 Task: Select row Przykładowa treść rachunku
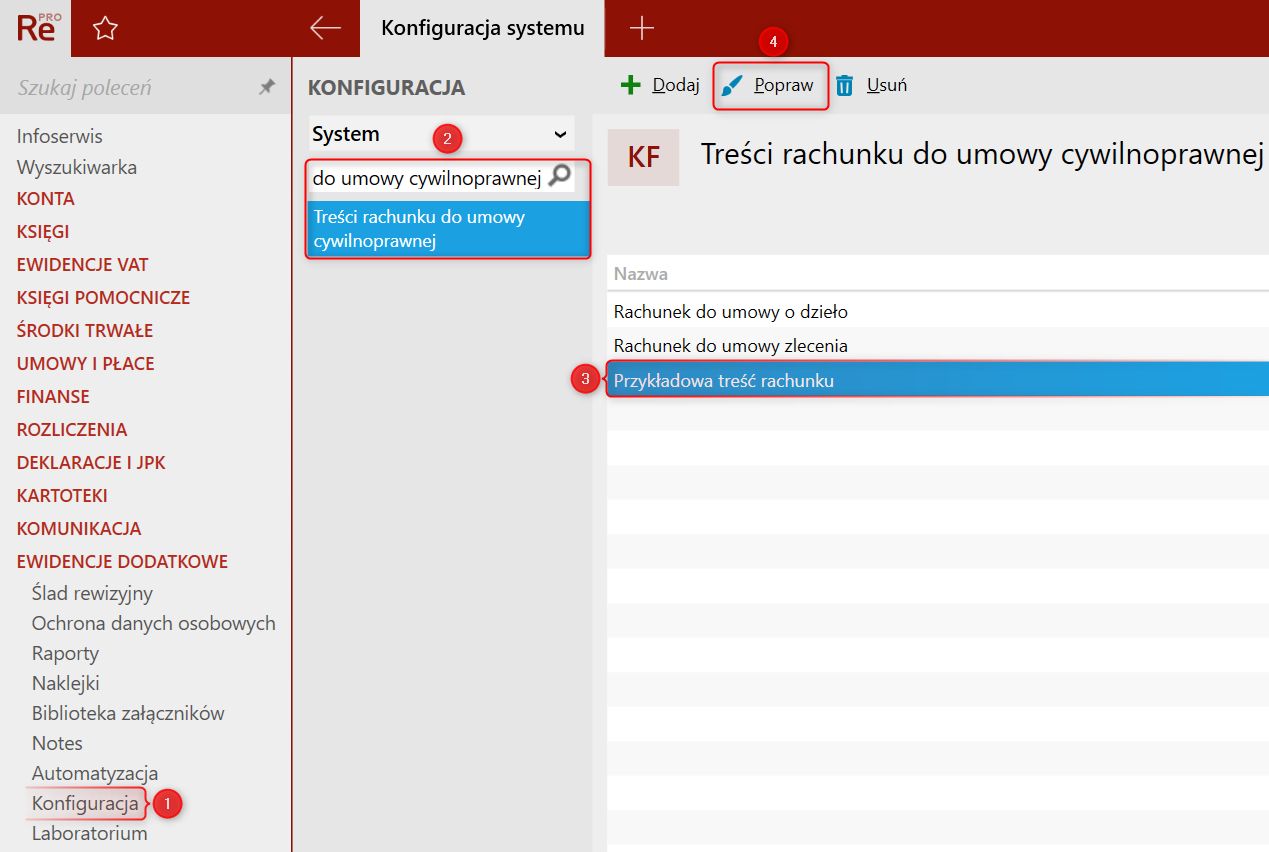[x=938, y=381]
